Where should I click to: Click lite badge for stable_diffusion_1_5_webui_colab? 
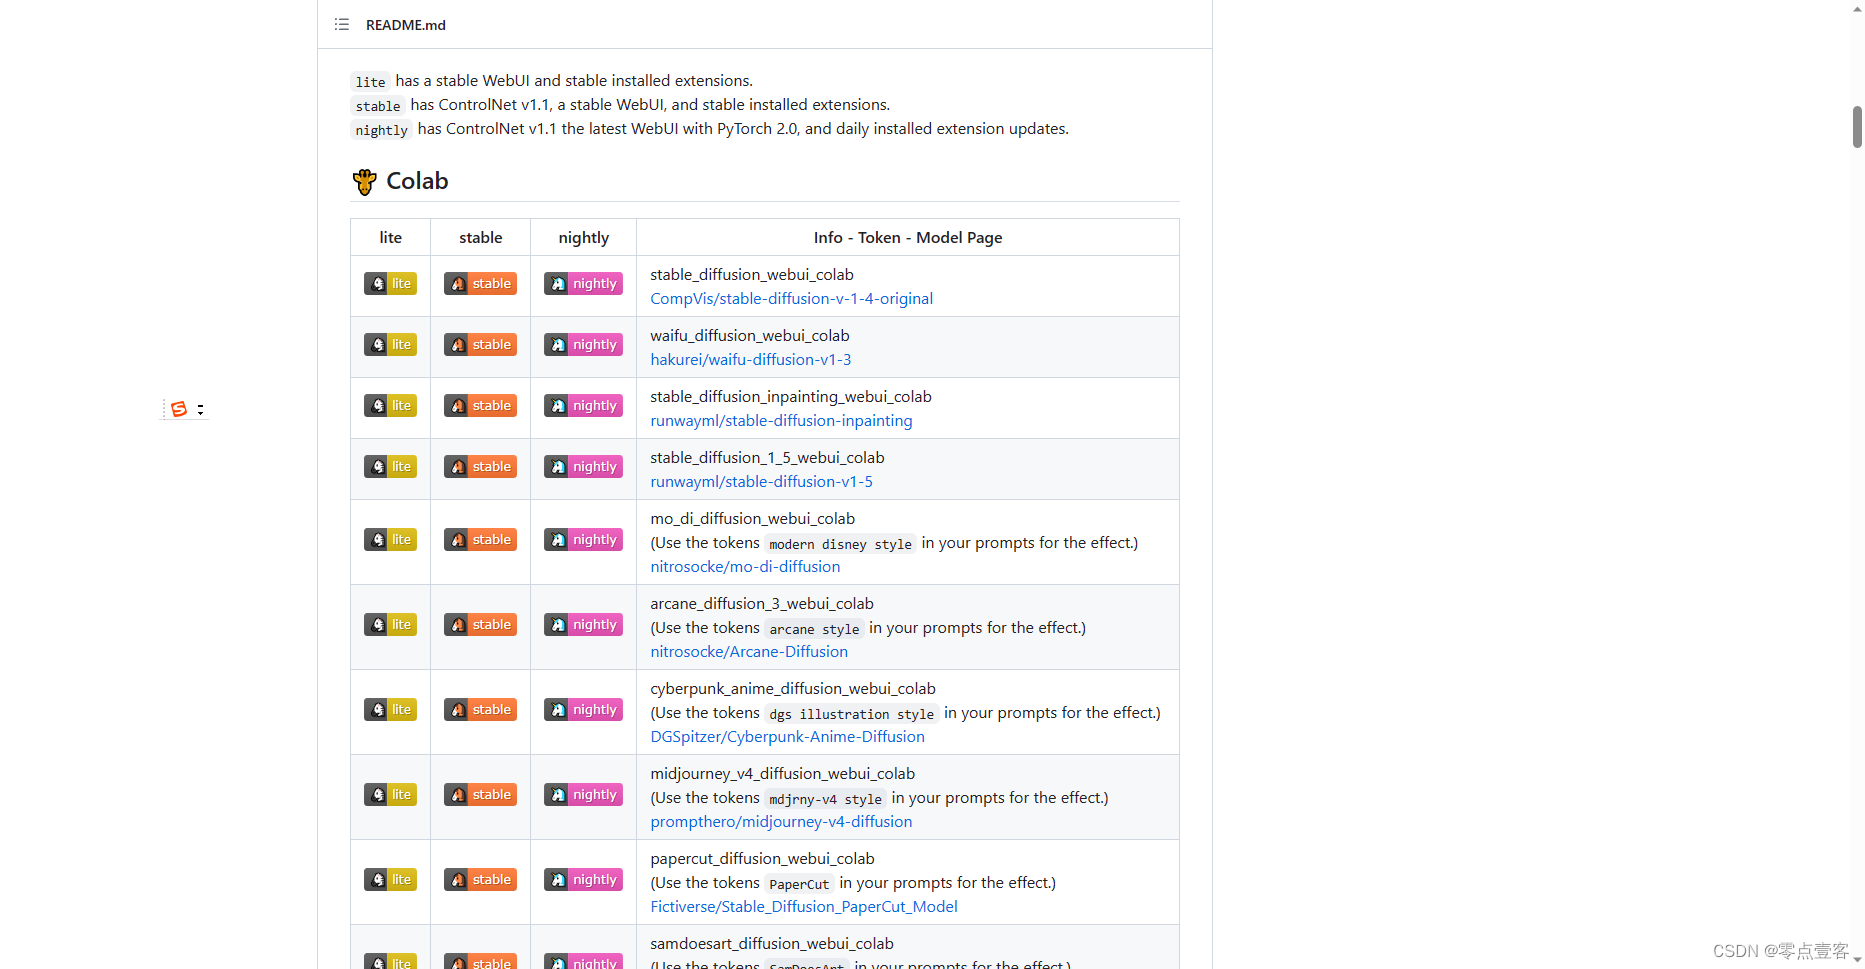pos(390,467)
